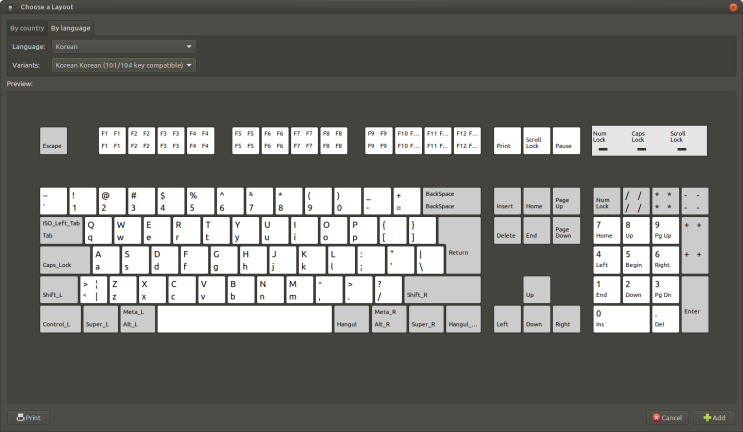Click the numpad 7 Home key
The height and width of the screenshot is (432, 743).
[x=607, y=230]
